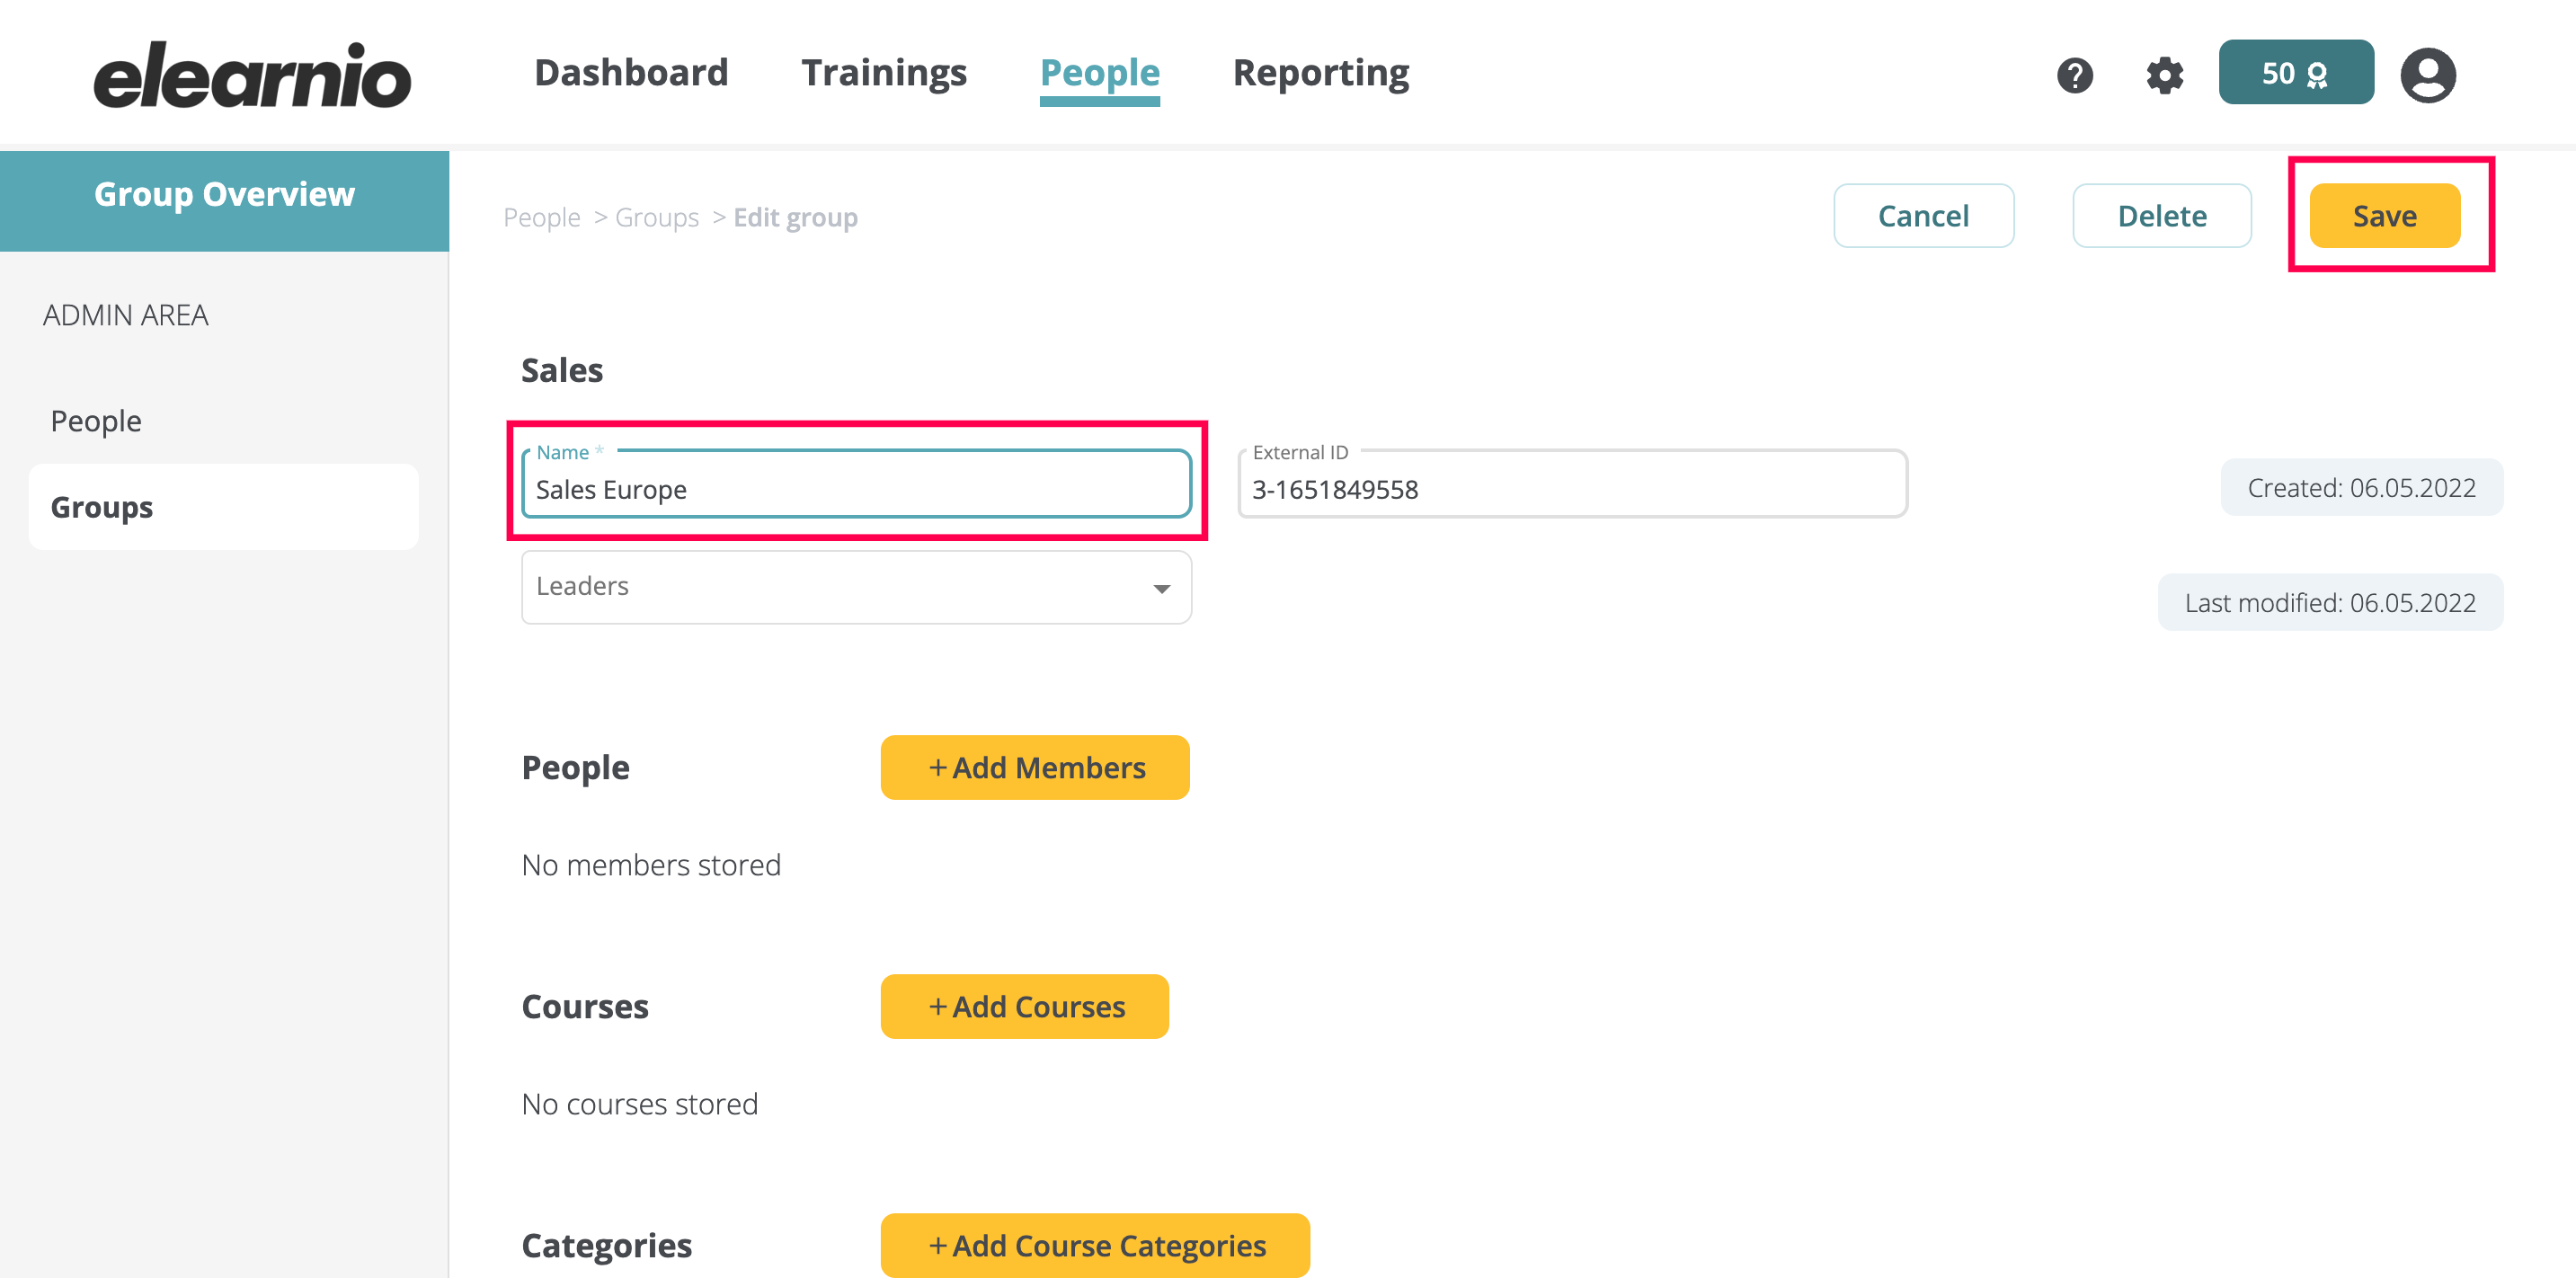Select the People tab in top navigation
Viewport: 2576px width, 1278px height.
[1099, 73]
